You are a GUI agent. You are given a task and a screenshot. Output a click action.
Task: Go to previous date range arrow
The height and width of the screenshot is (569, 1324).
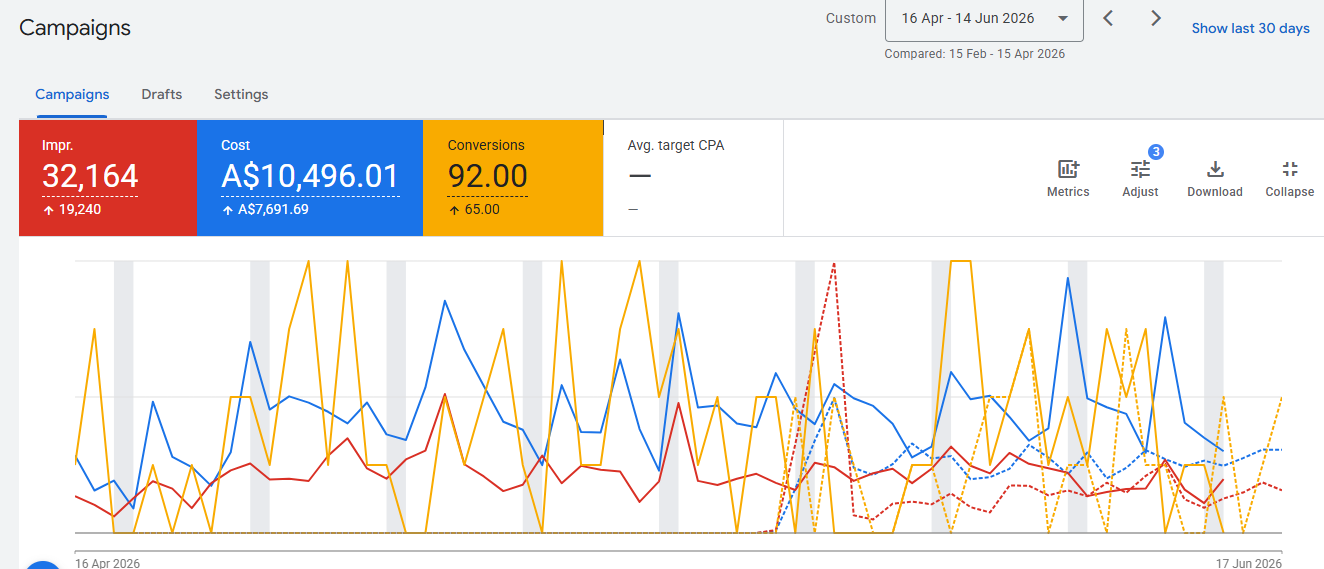pyautogui.click(x=1108, y=18)
